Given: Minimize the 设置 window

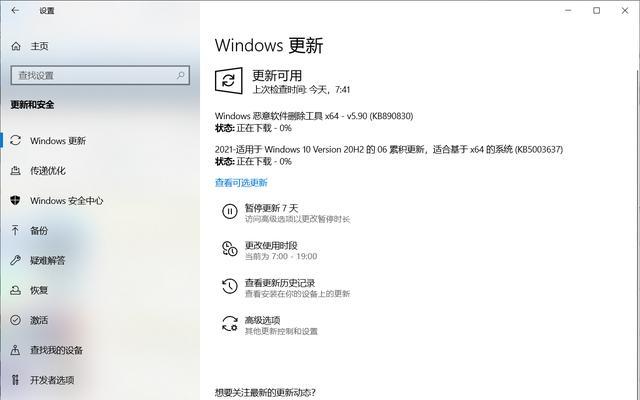Looking at the screenshot, I should (x=568, y=11).
